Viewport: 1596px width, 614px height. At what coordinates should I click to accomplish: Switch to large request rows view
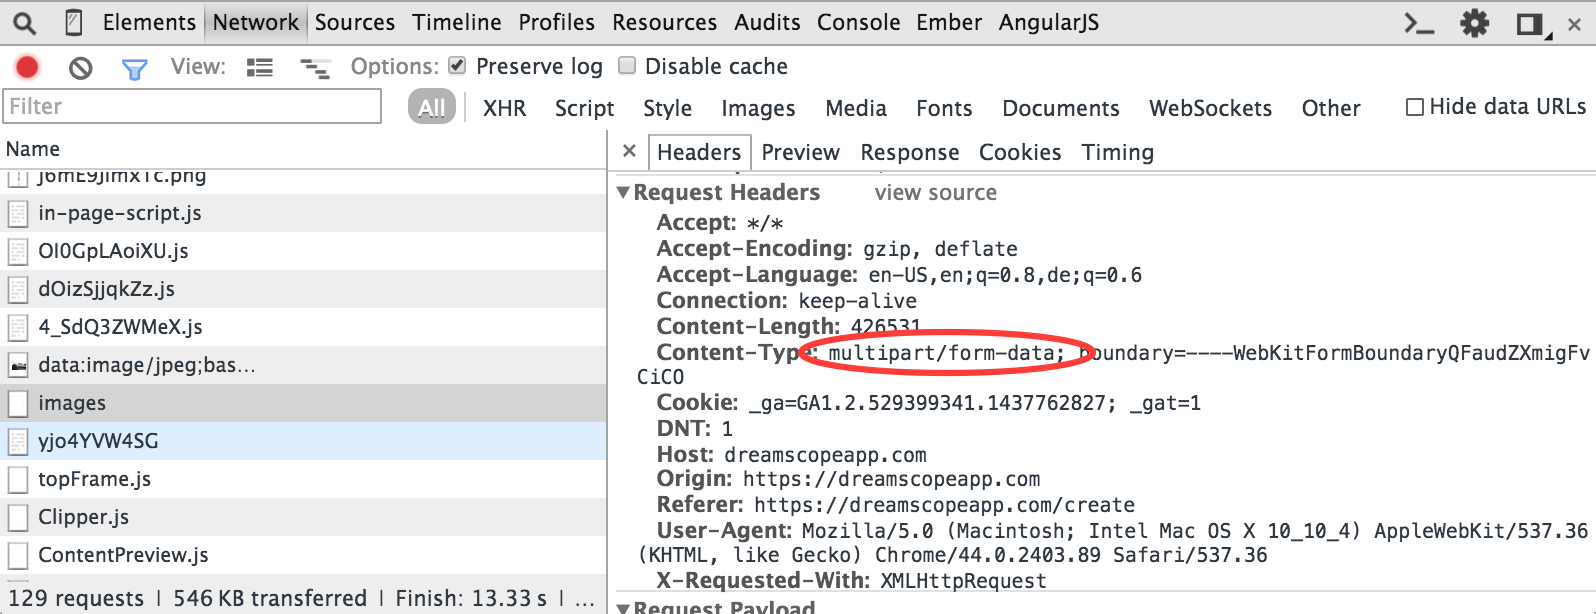point(260,68)
